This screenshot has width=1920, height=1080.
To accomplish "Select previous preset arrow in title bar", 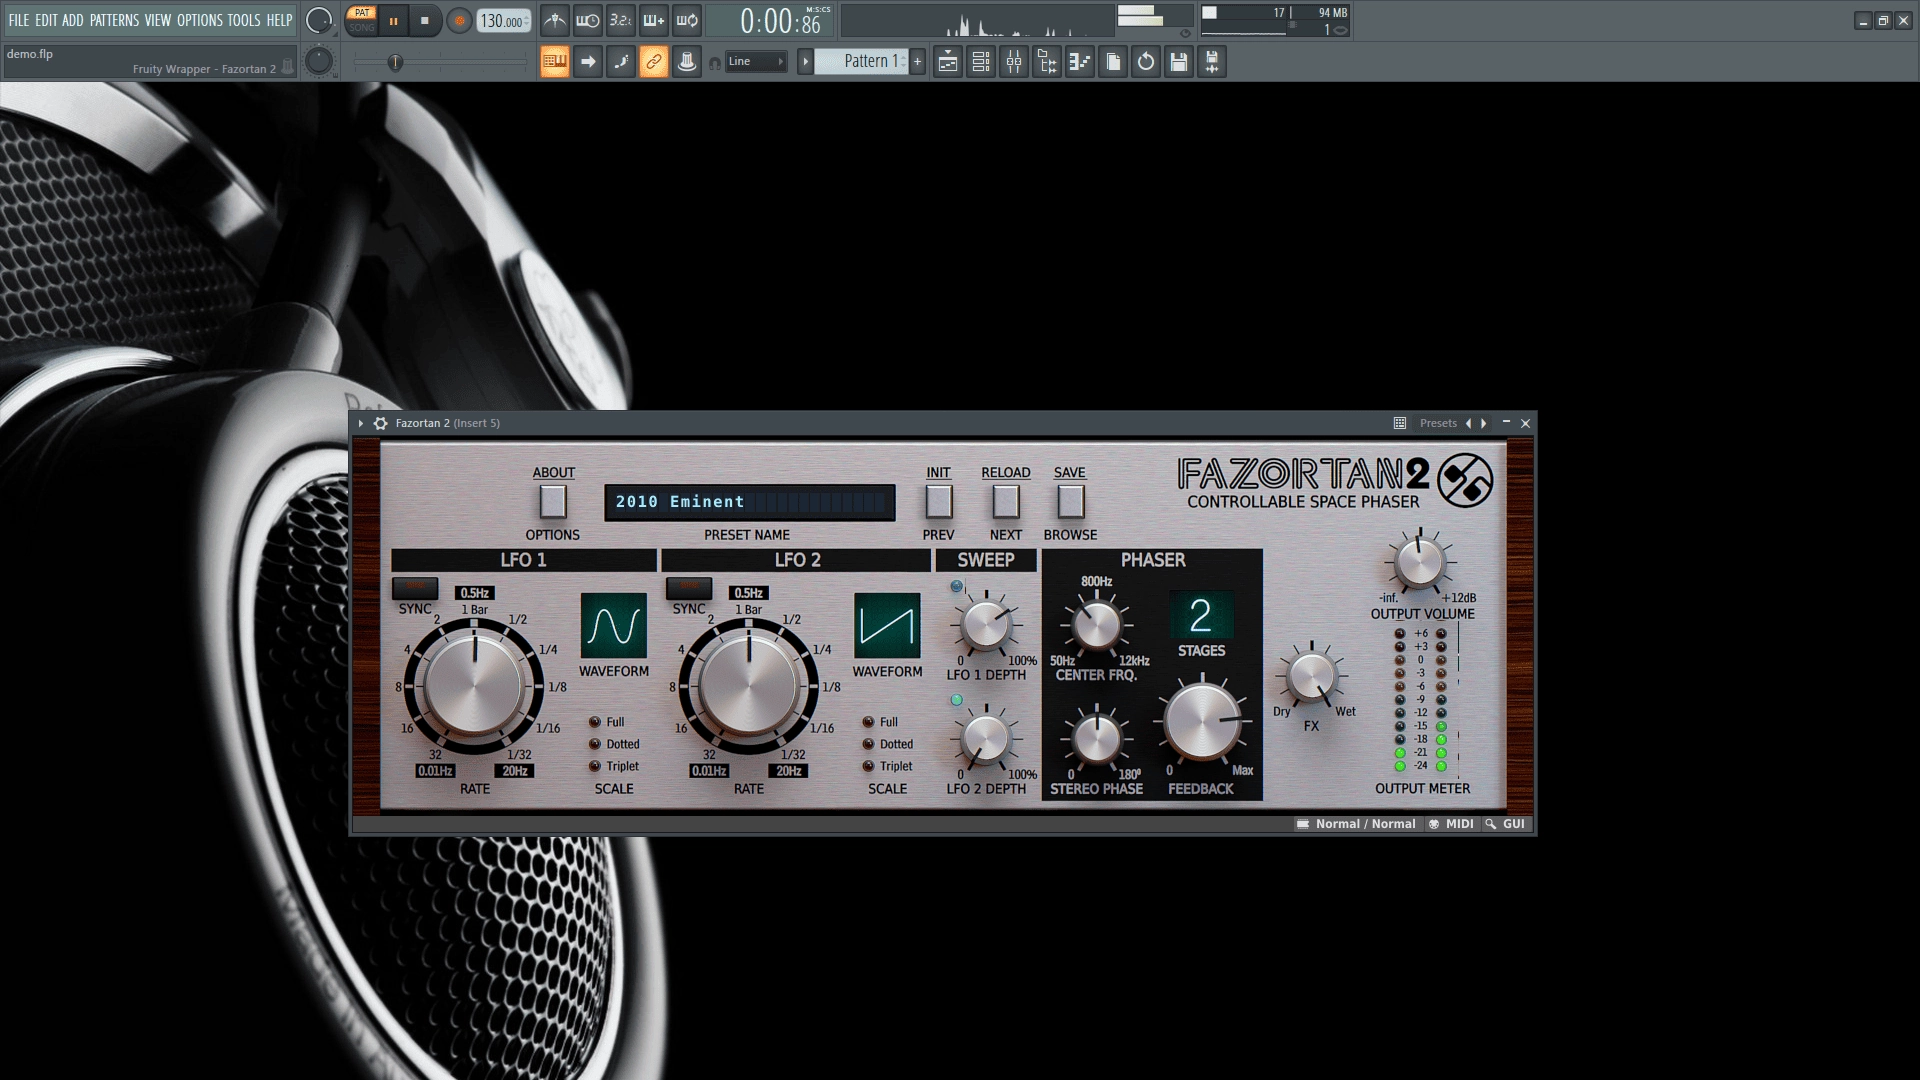I will tap(1468, 423).
